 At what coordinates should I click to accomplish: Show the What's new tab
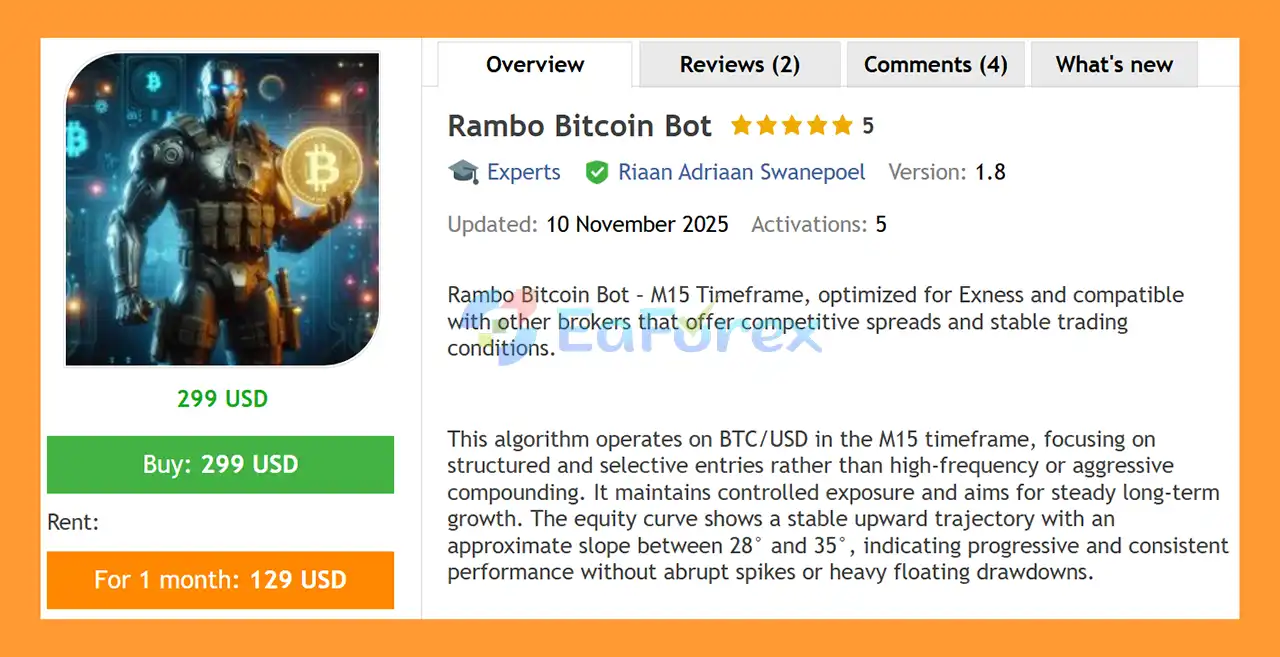(1114, 65)
